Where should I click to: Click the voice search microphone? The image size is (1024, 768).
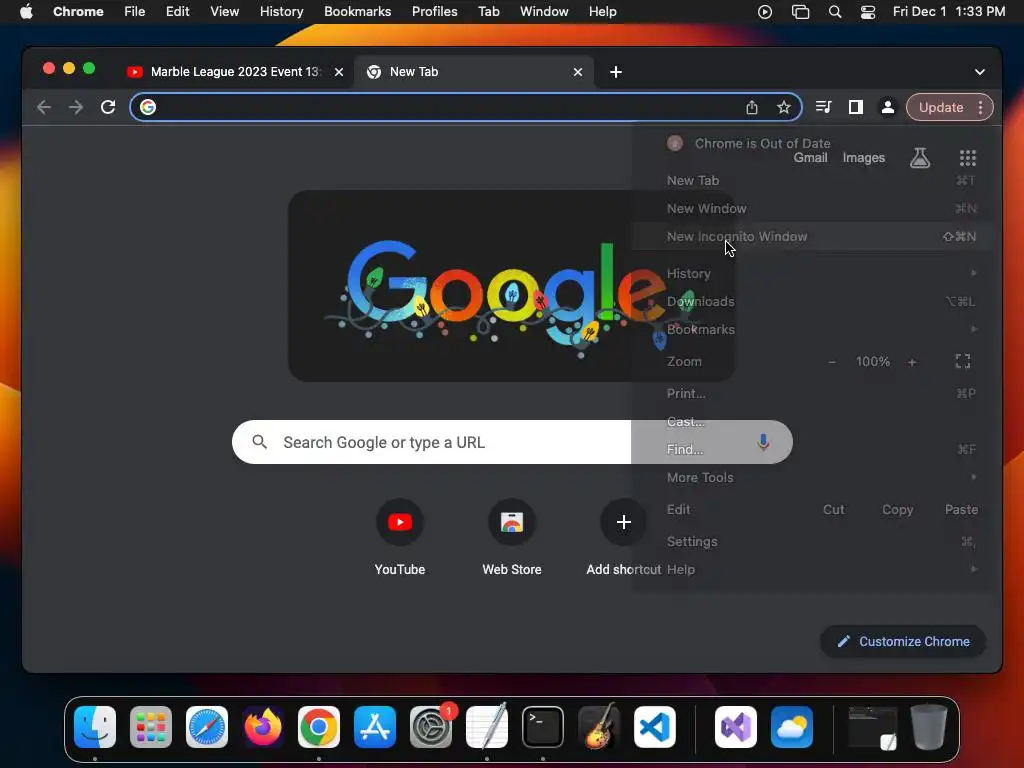[763, 442]
